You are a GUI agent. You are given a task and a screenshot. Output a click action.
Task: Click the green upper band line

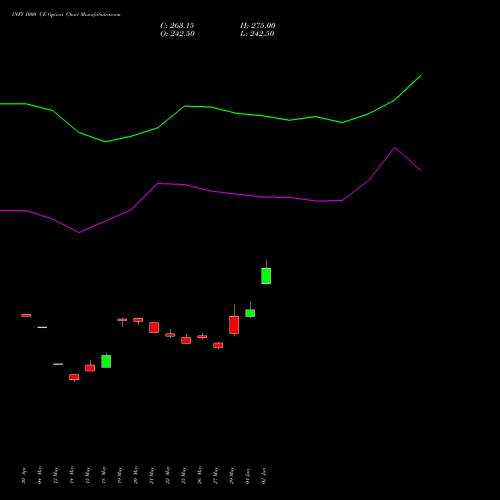point(211,107)
